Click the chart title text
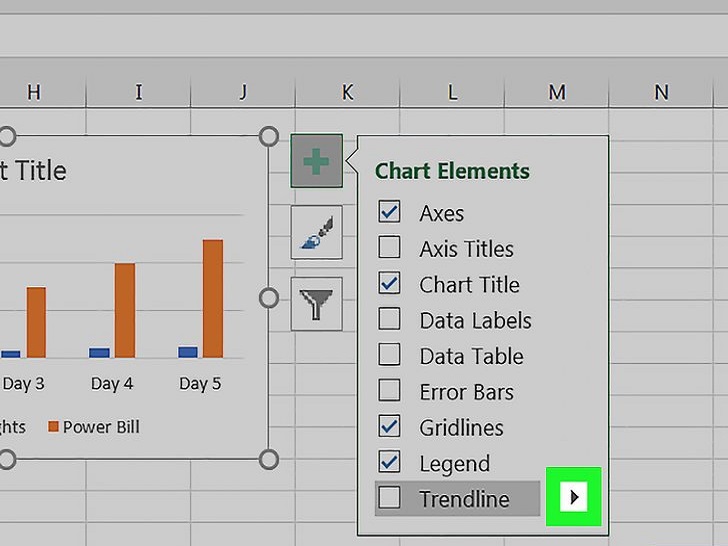The width and height of the screenshot is (728, 546). 33,170
